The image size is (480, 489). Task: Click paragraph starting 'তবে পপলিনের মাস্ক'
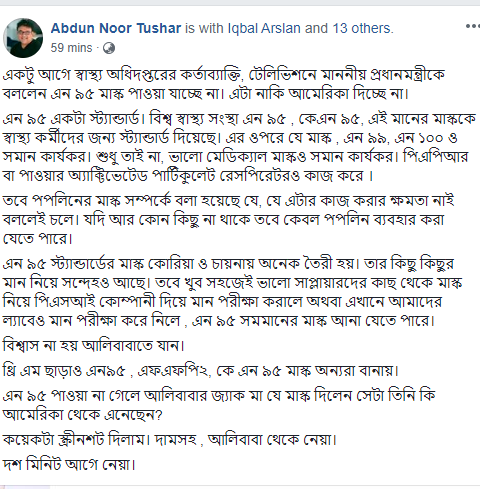(228, 219)
